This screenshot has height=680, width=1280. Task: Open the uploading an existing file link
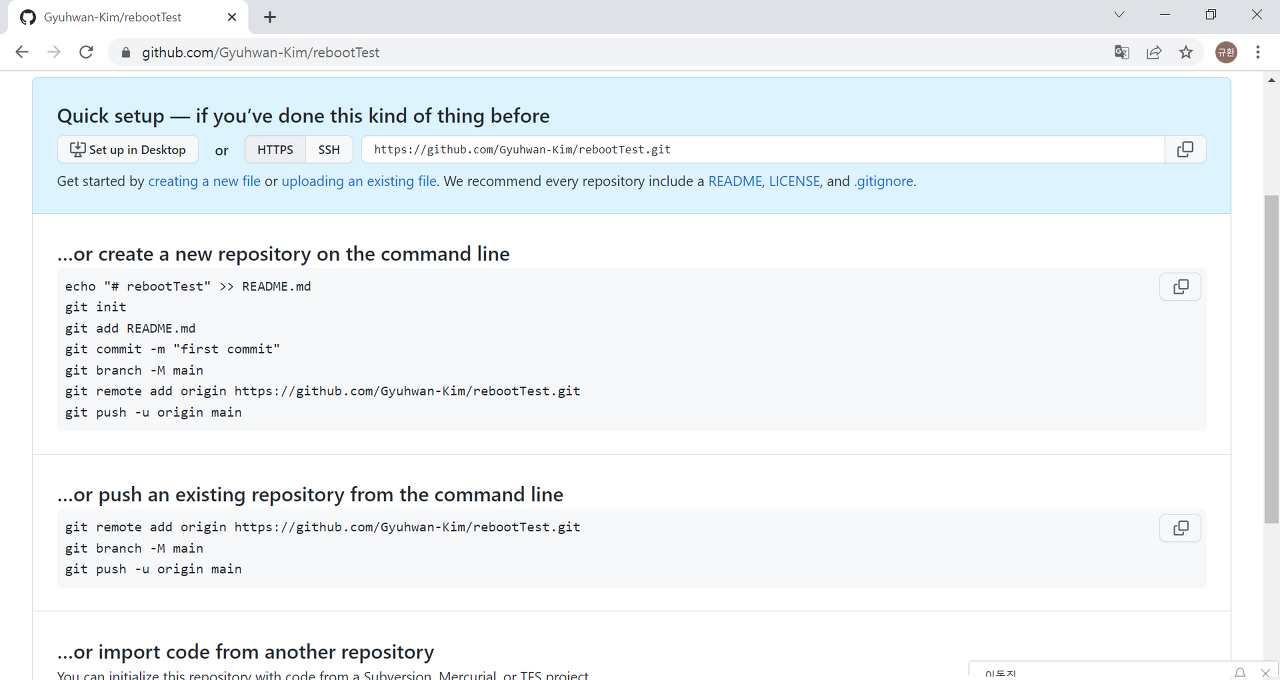pos(359,181)
